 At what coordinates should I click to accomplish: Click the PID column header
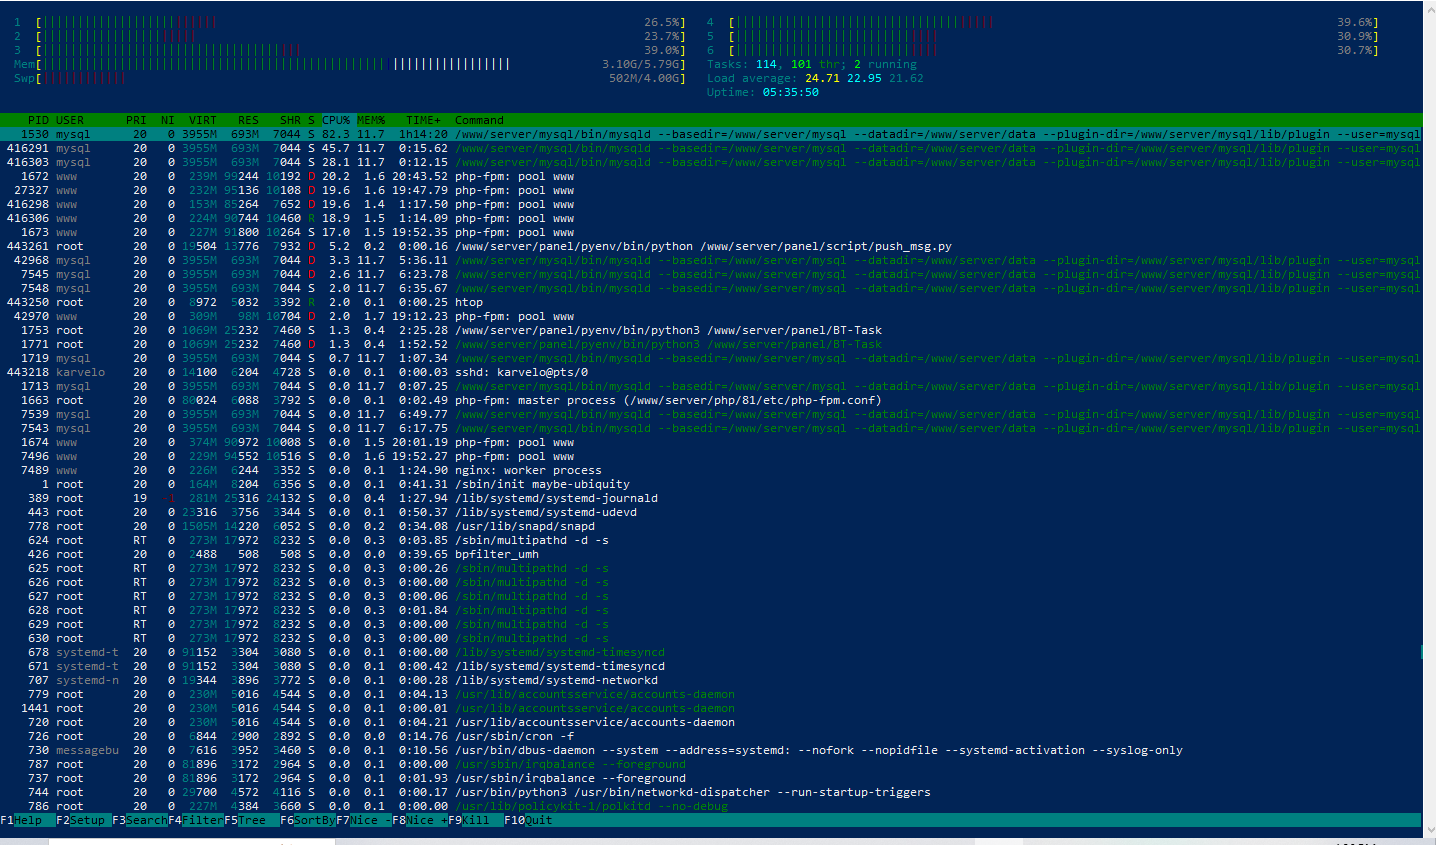[38, 120]
